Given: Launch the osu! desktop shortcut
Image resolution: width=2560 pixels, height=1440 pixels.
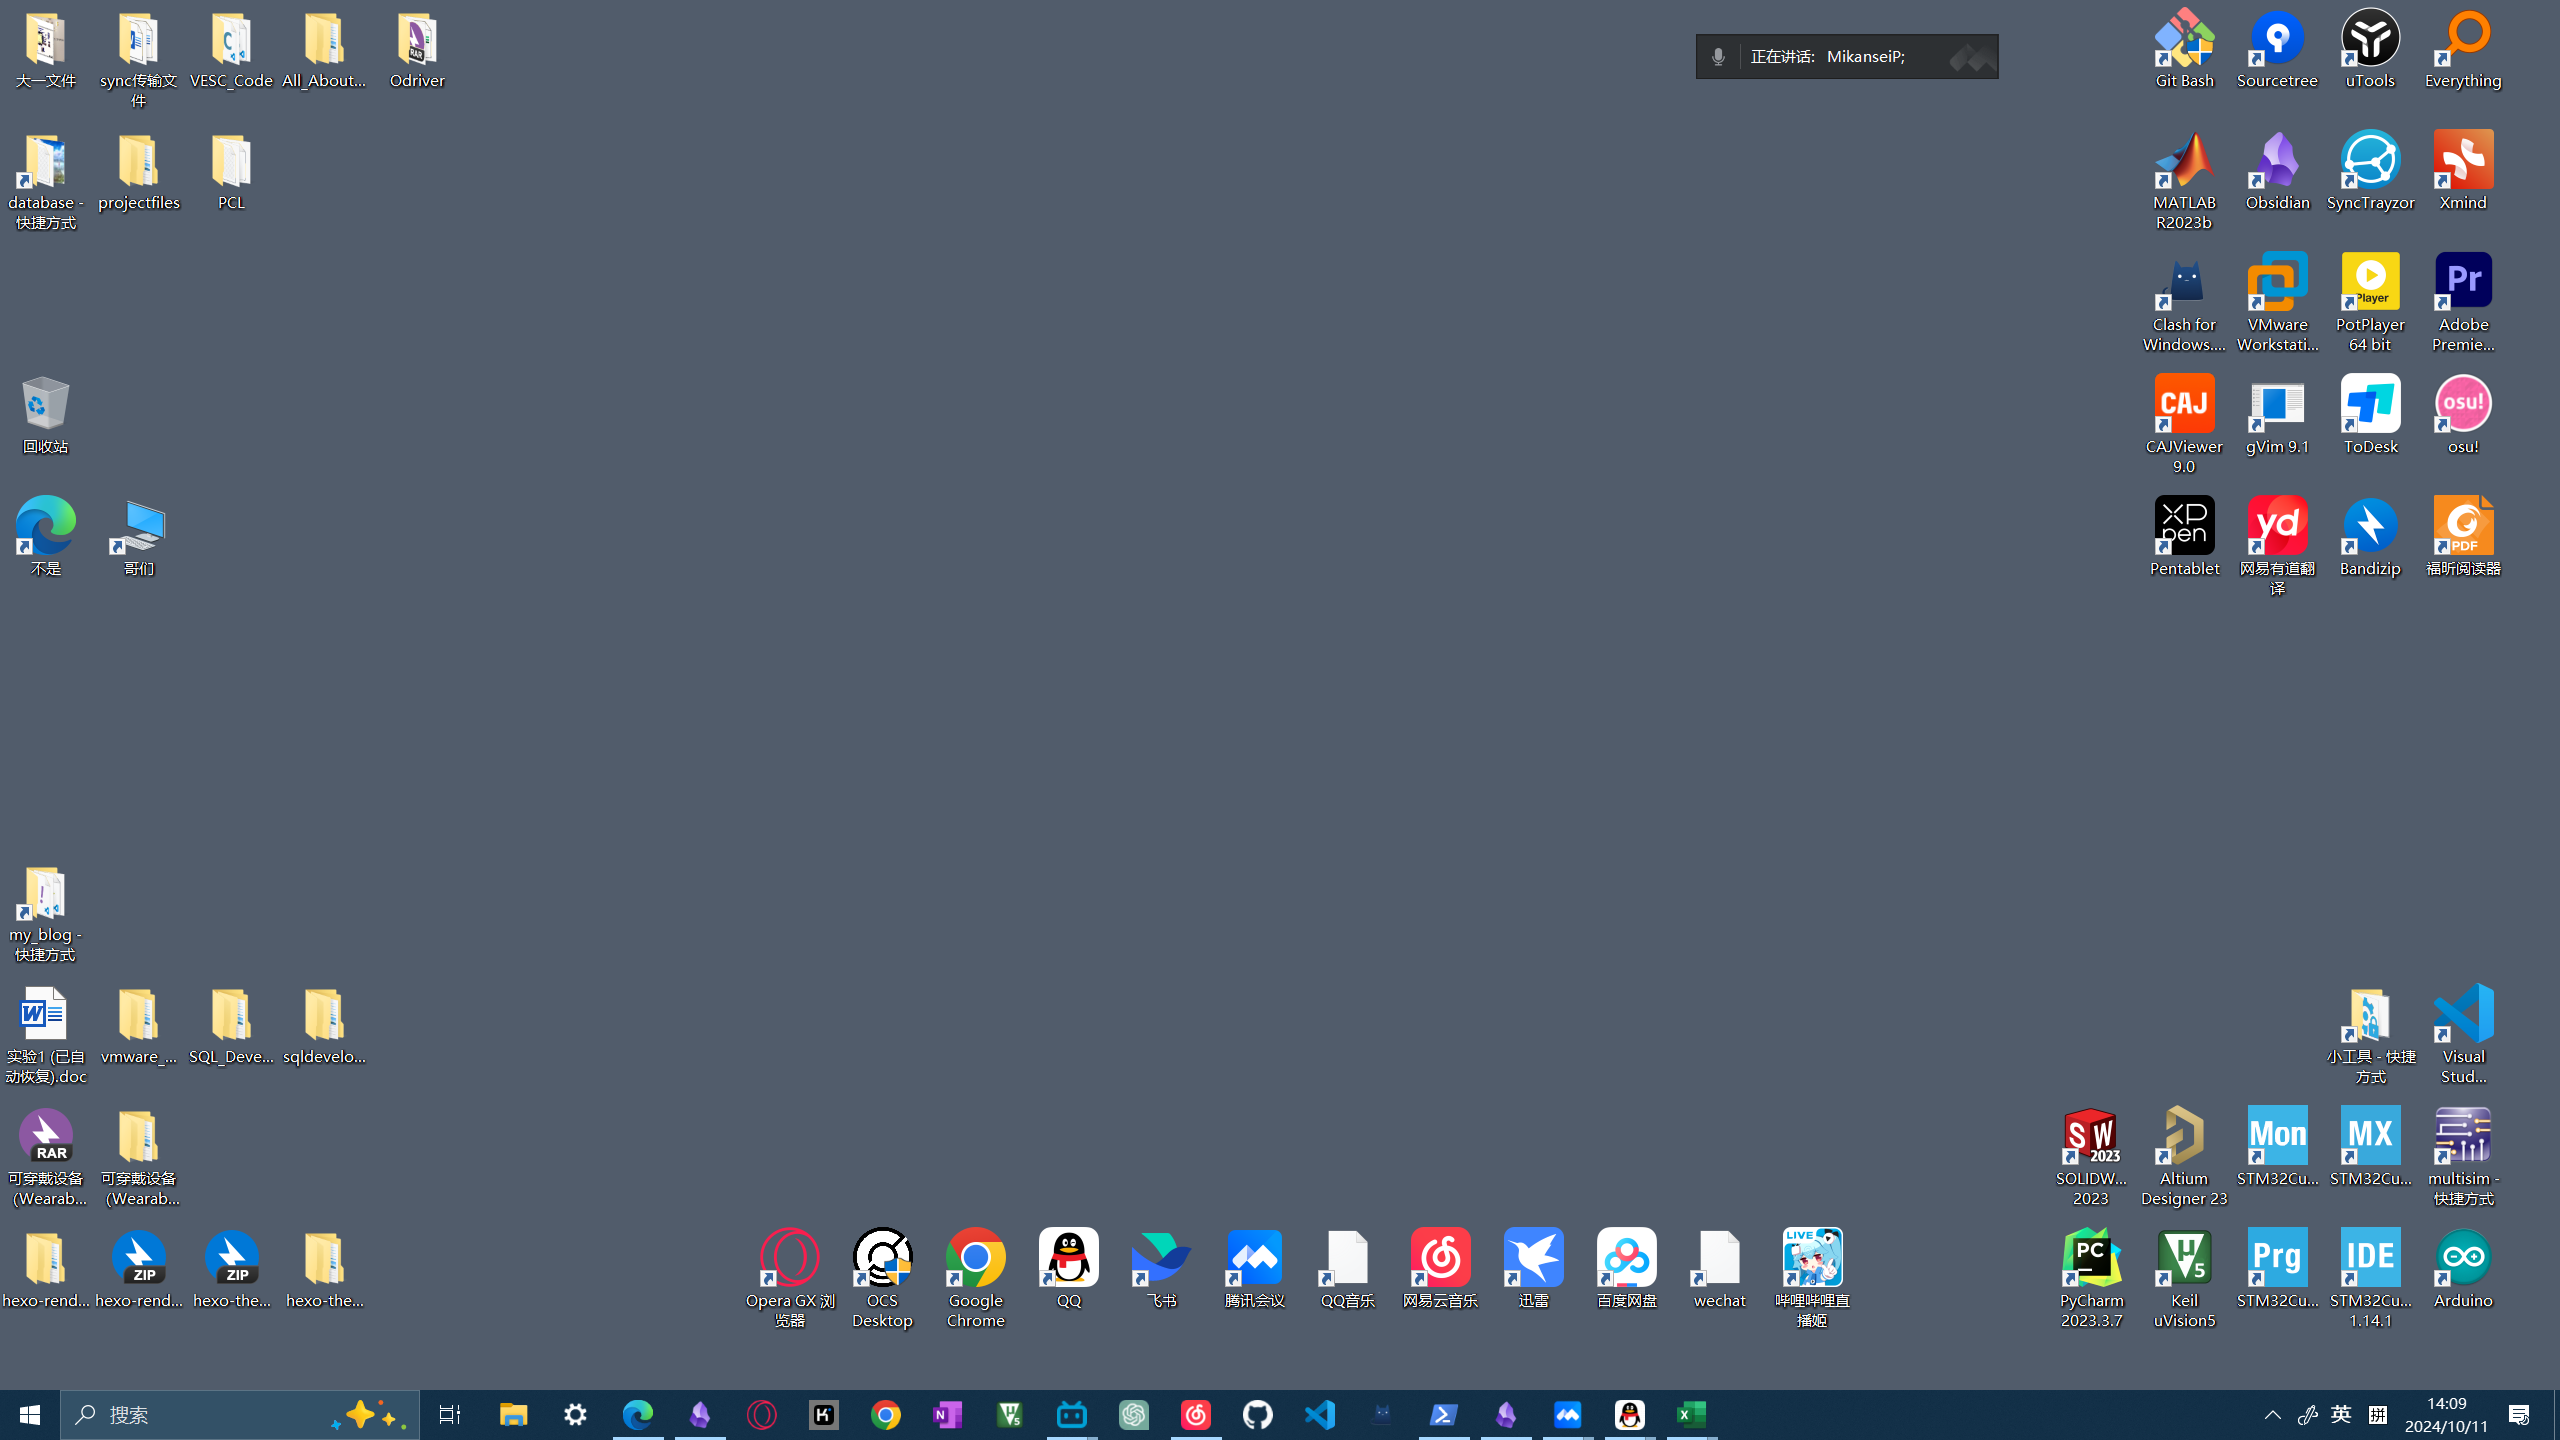Looking at the screenshot, I should click(2463, 415).
